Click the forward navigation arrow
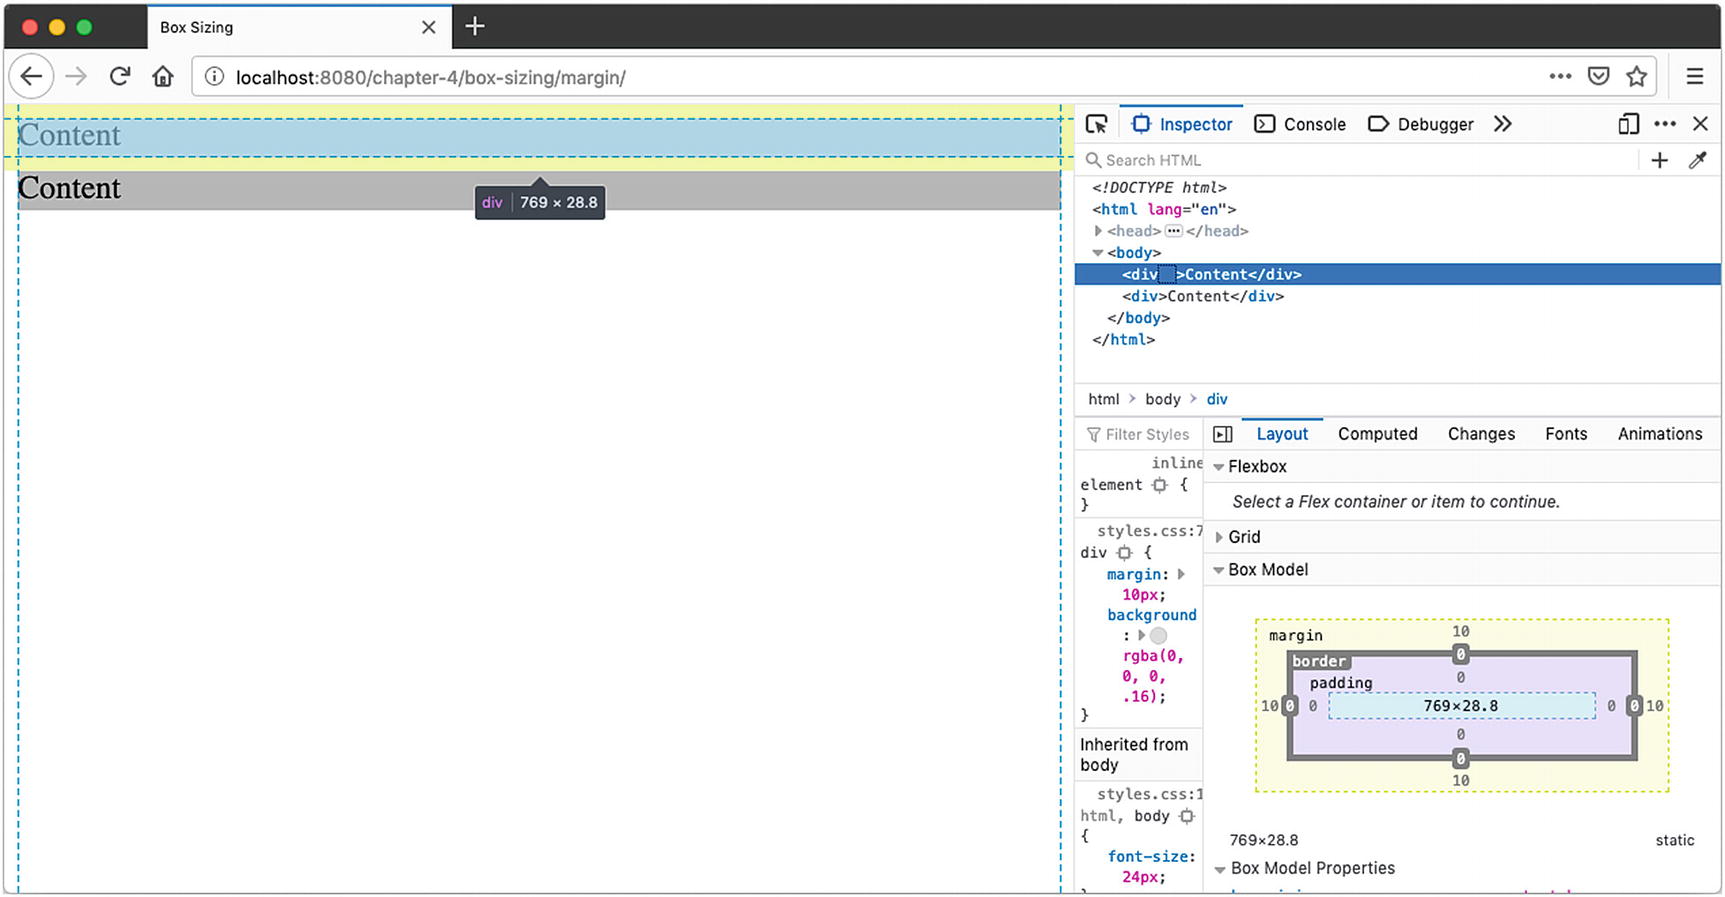1725x897 pixels. click(x=76, y=77)
